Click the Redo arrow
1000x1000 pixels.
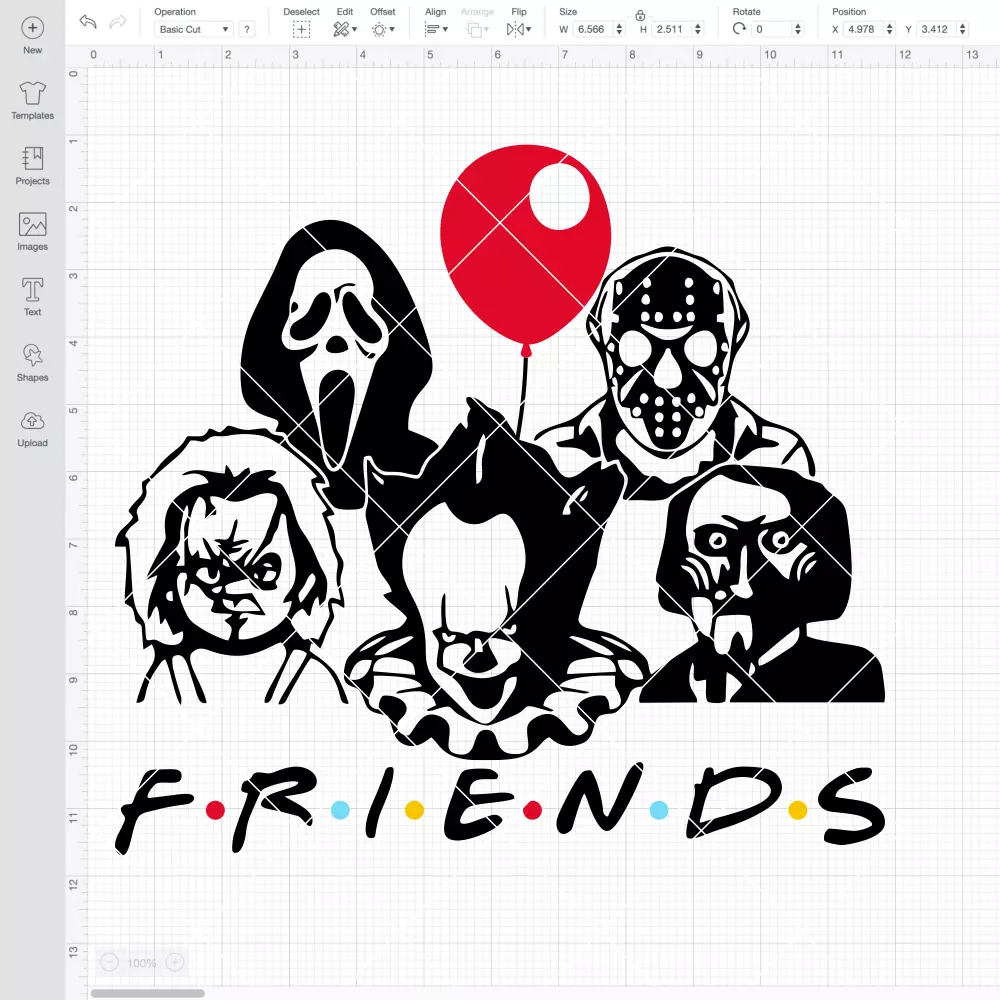pos(118,22)
